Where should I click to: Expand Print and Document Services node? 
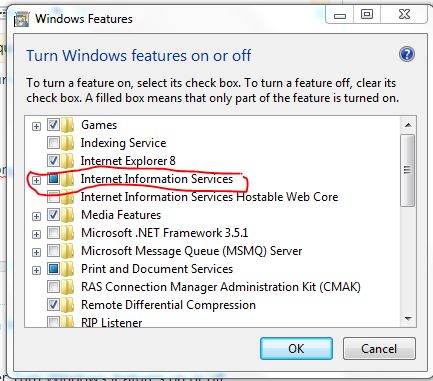pyautogui.click(x=36, y=270)
